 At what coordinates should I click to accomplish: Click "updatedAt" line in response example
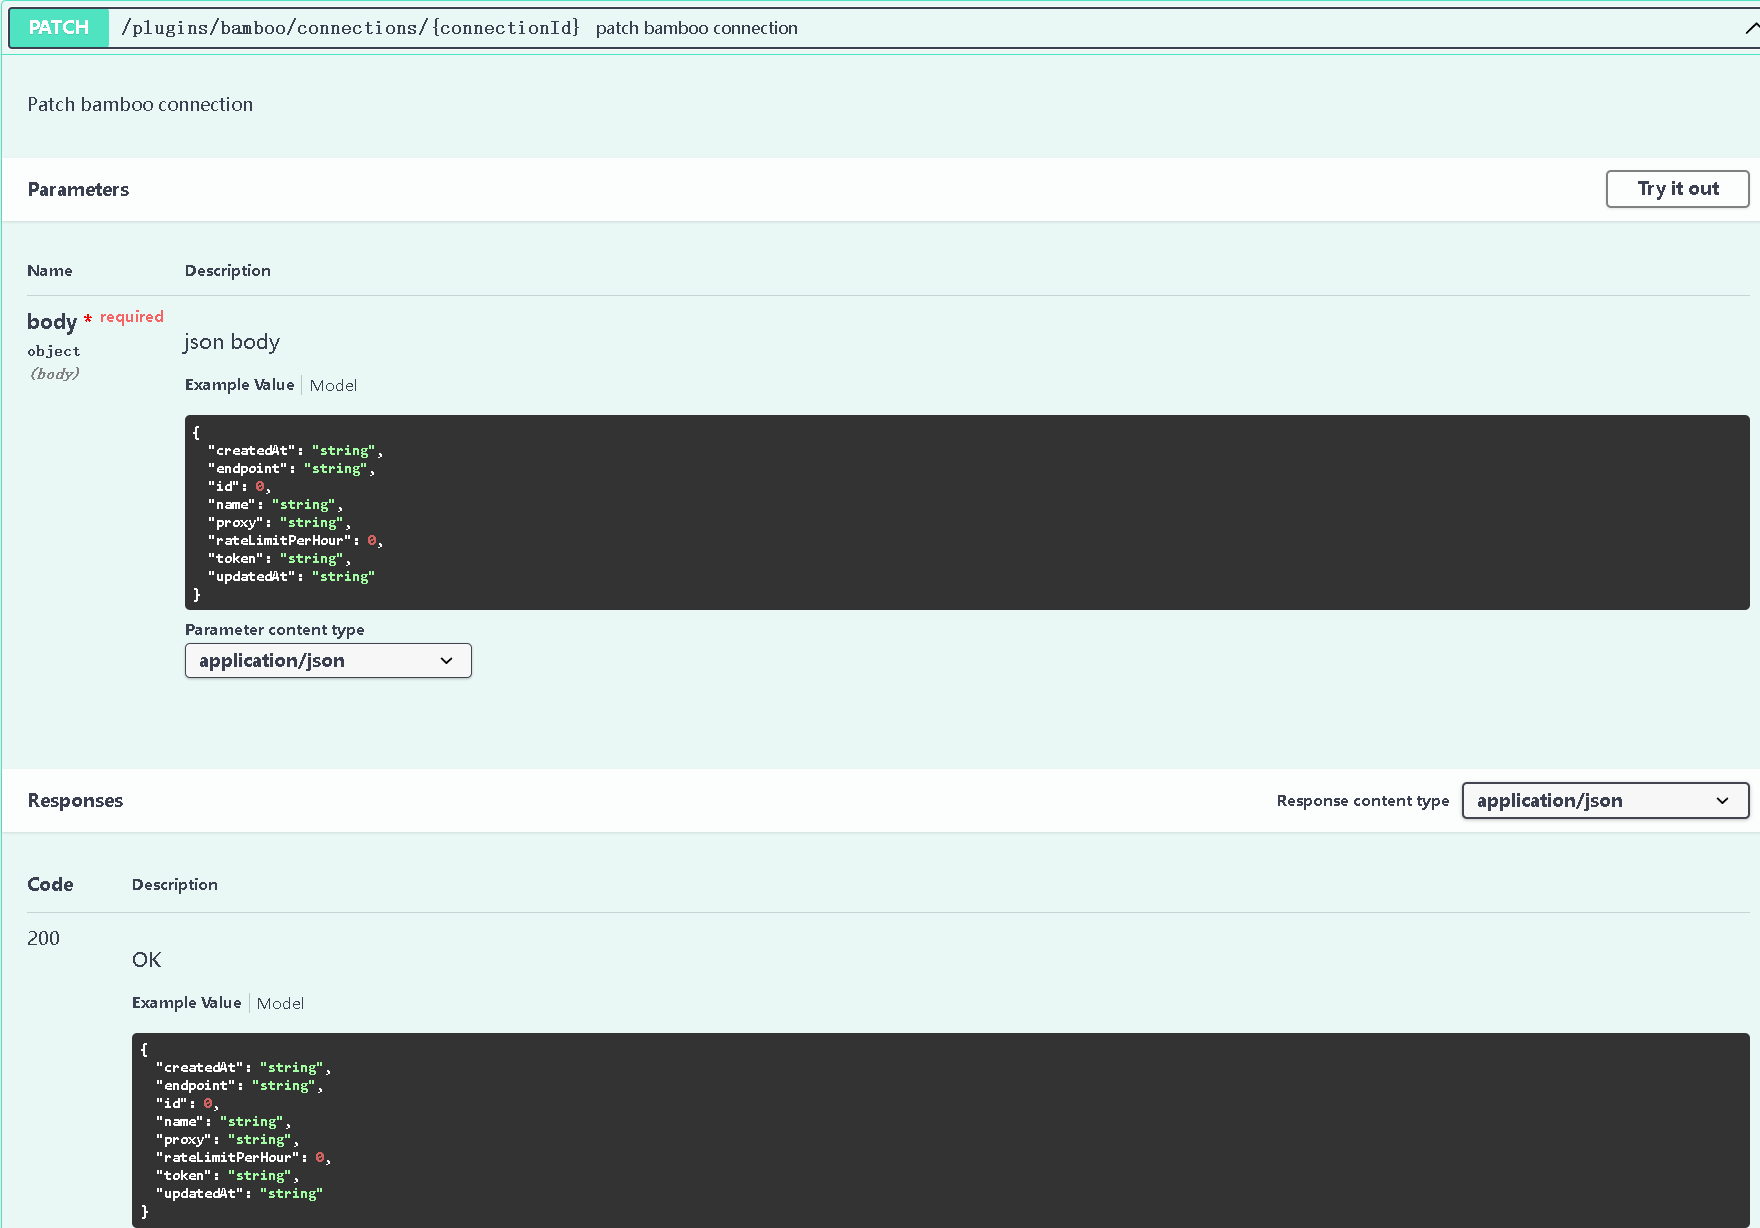pos(239,1194)
